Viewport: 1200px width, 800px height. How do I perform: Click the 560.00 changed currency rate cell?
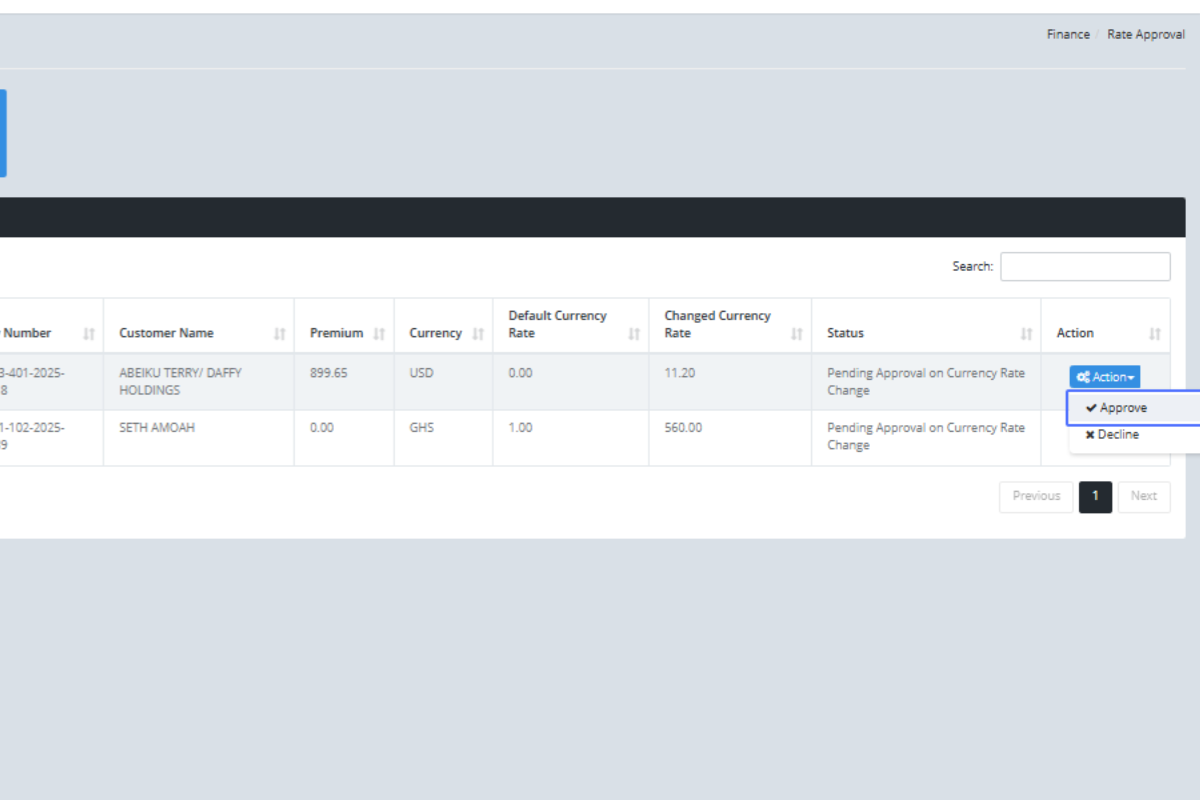pos(683,428)
